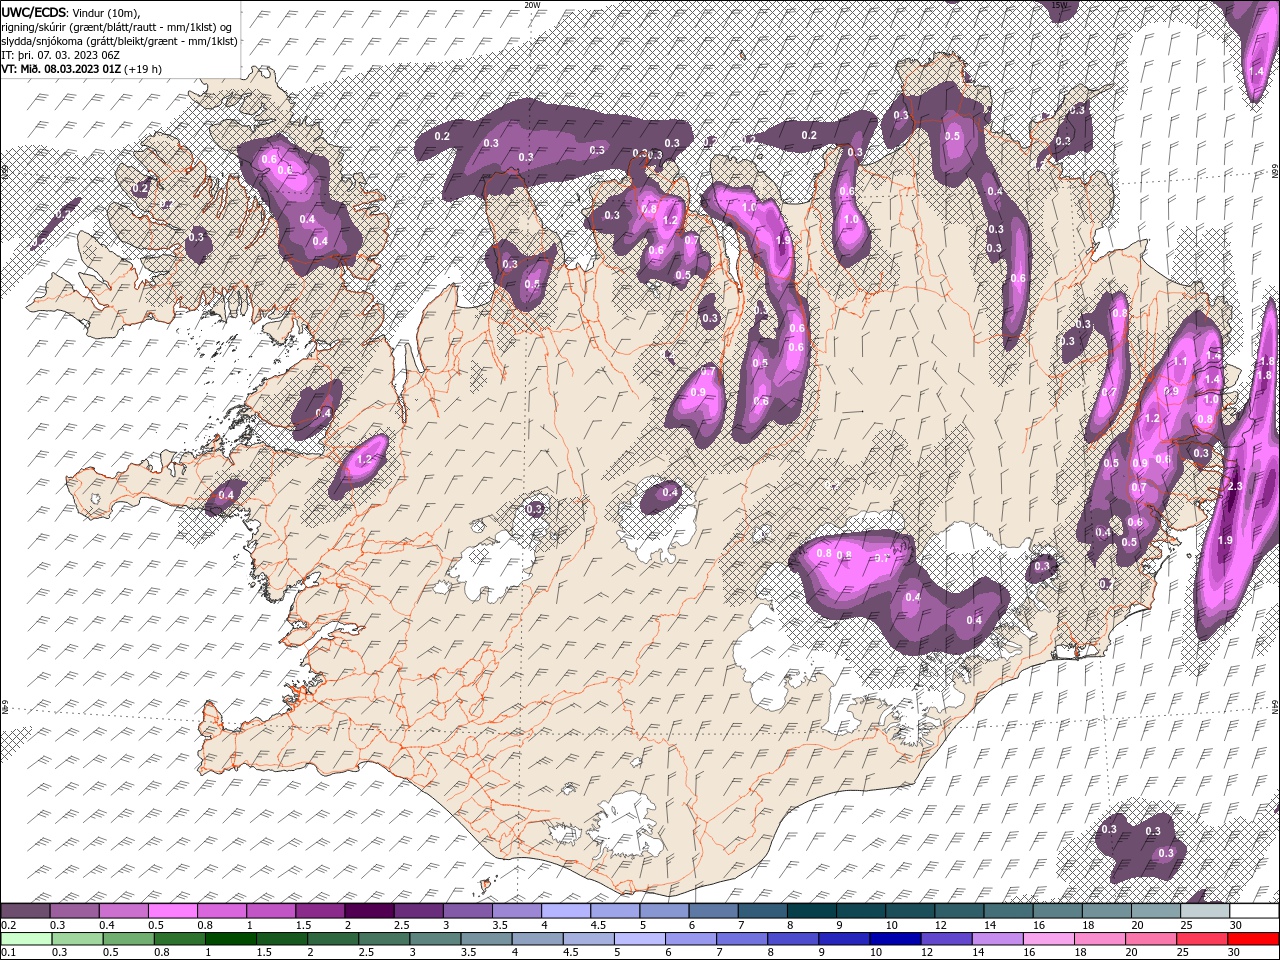
Task: Click the 20W longitude label
Action: pyautogui.click(x=533, y=5)
